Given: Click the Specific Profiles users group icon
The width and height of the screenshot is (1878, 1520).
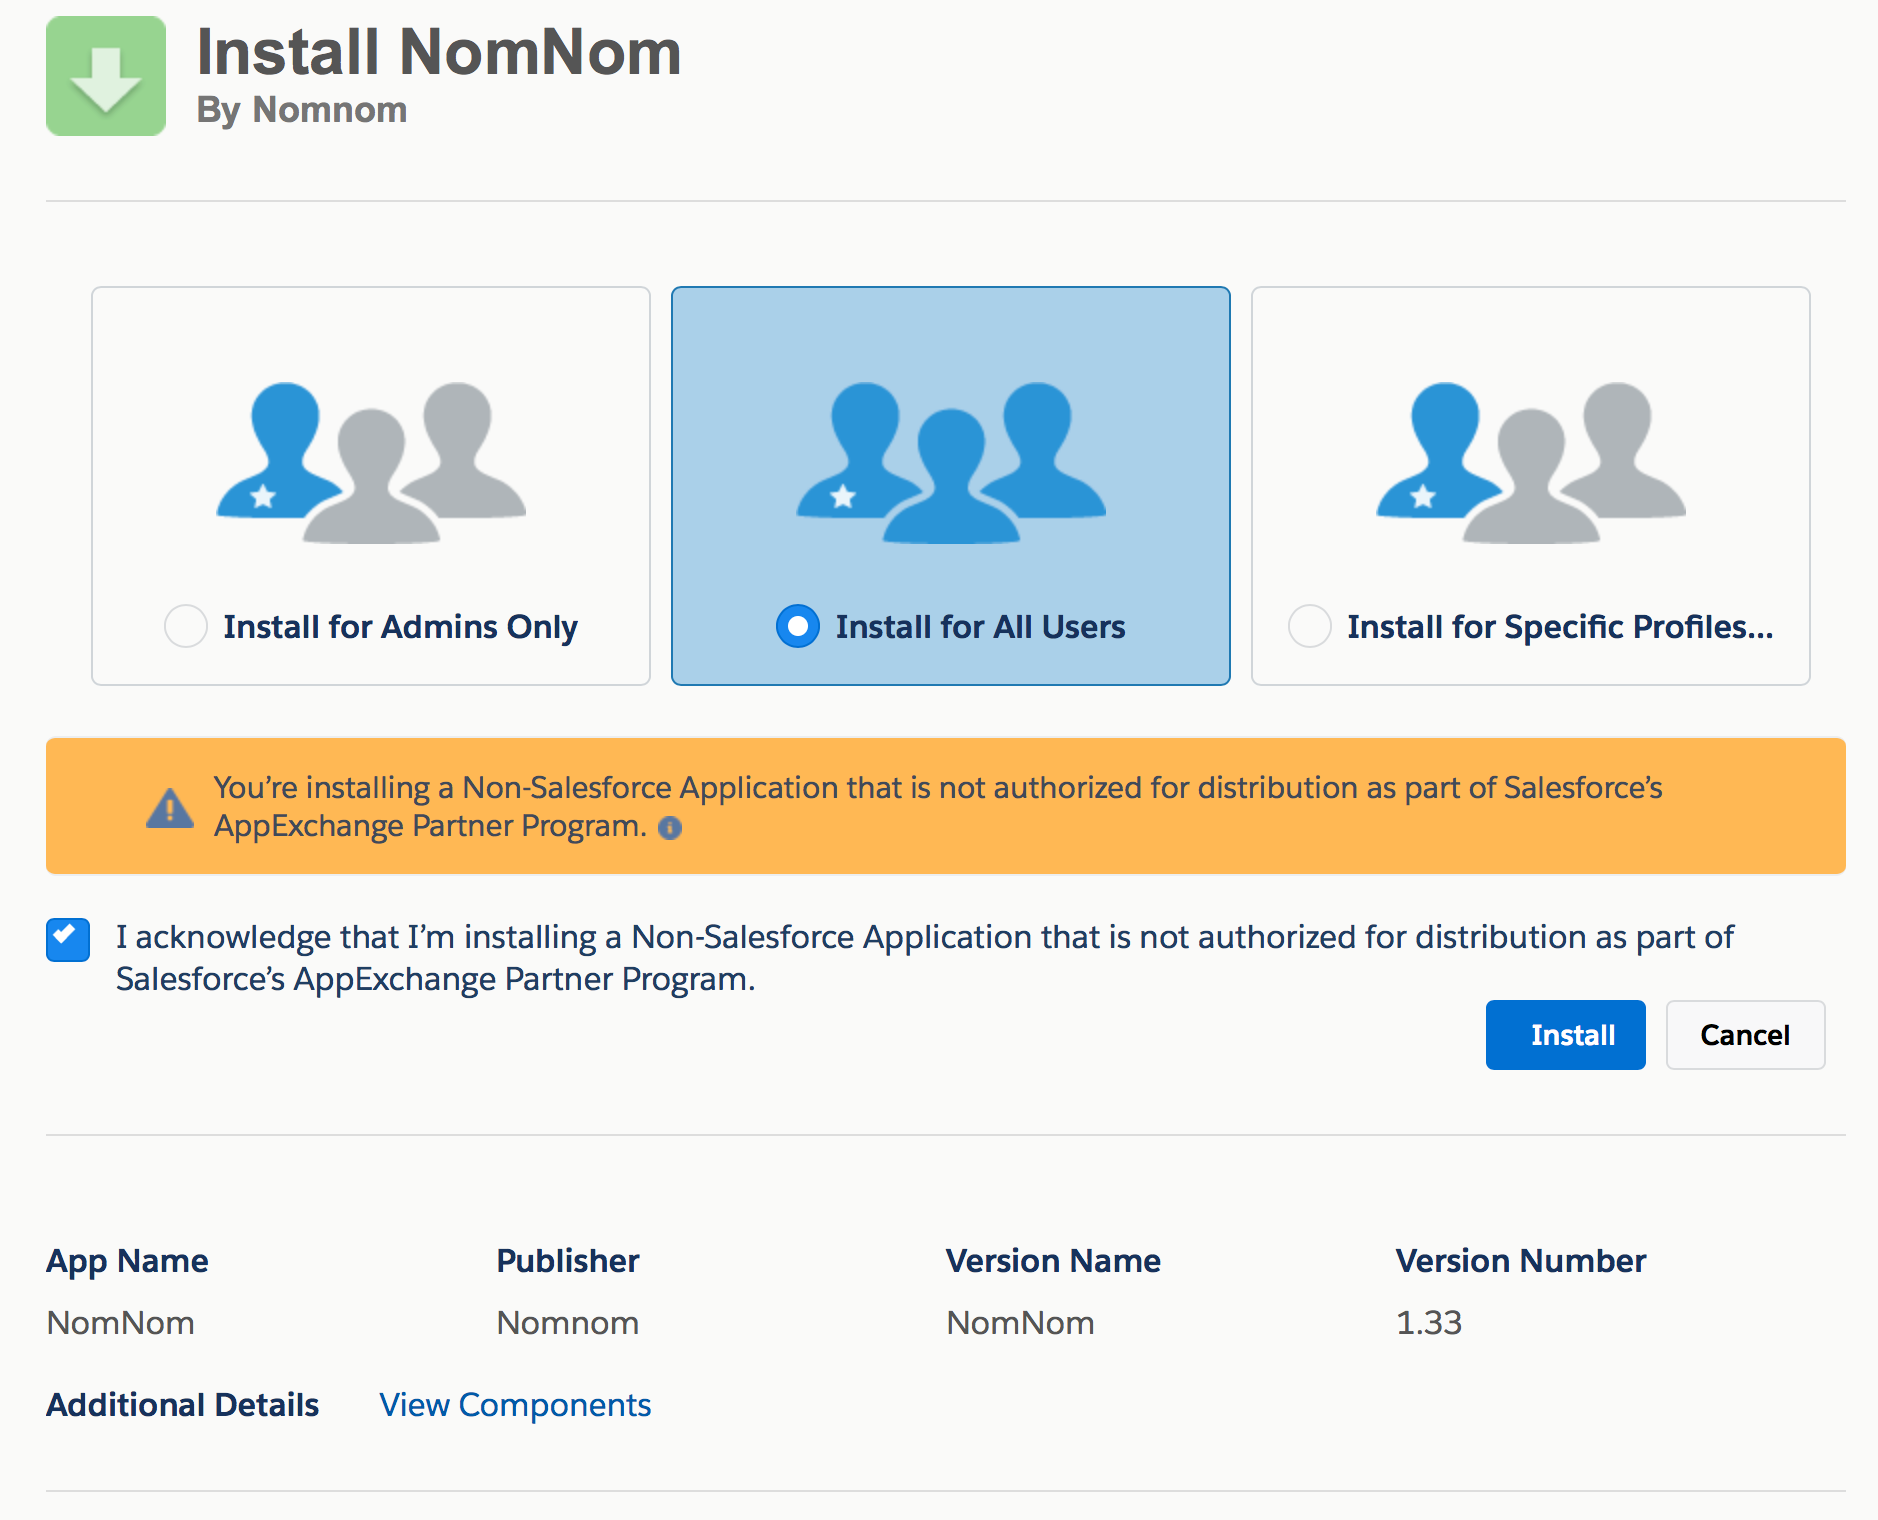Looking at the screenshot, I should click(1531, 462).
